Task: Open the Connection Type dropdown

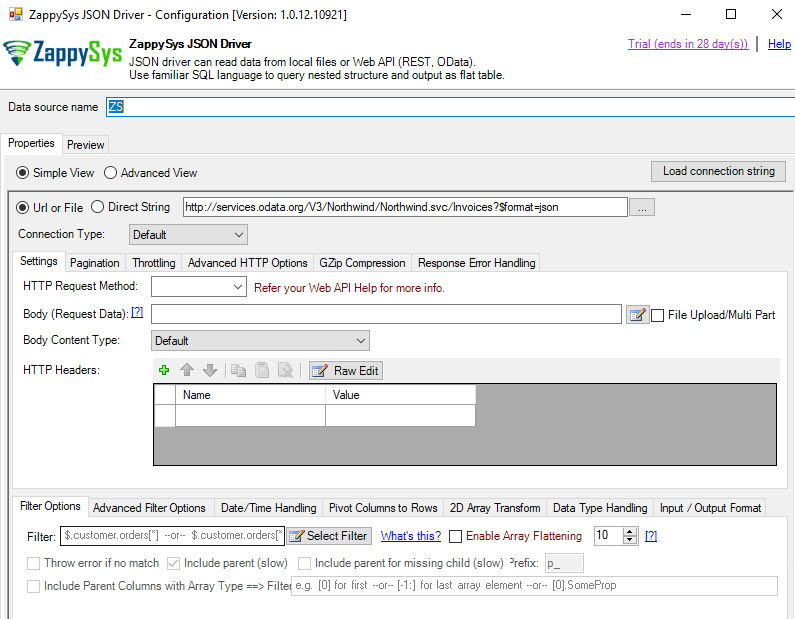Action: point(188,235)
